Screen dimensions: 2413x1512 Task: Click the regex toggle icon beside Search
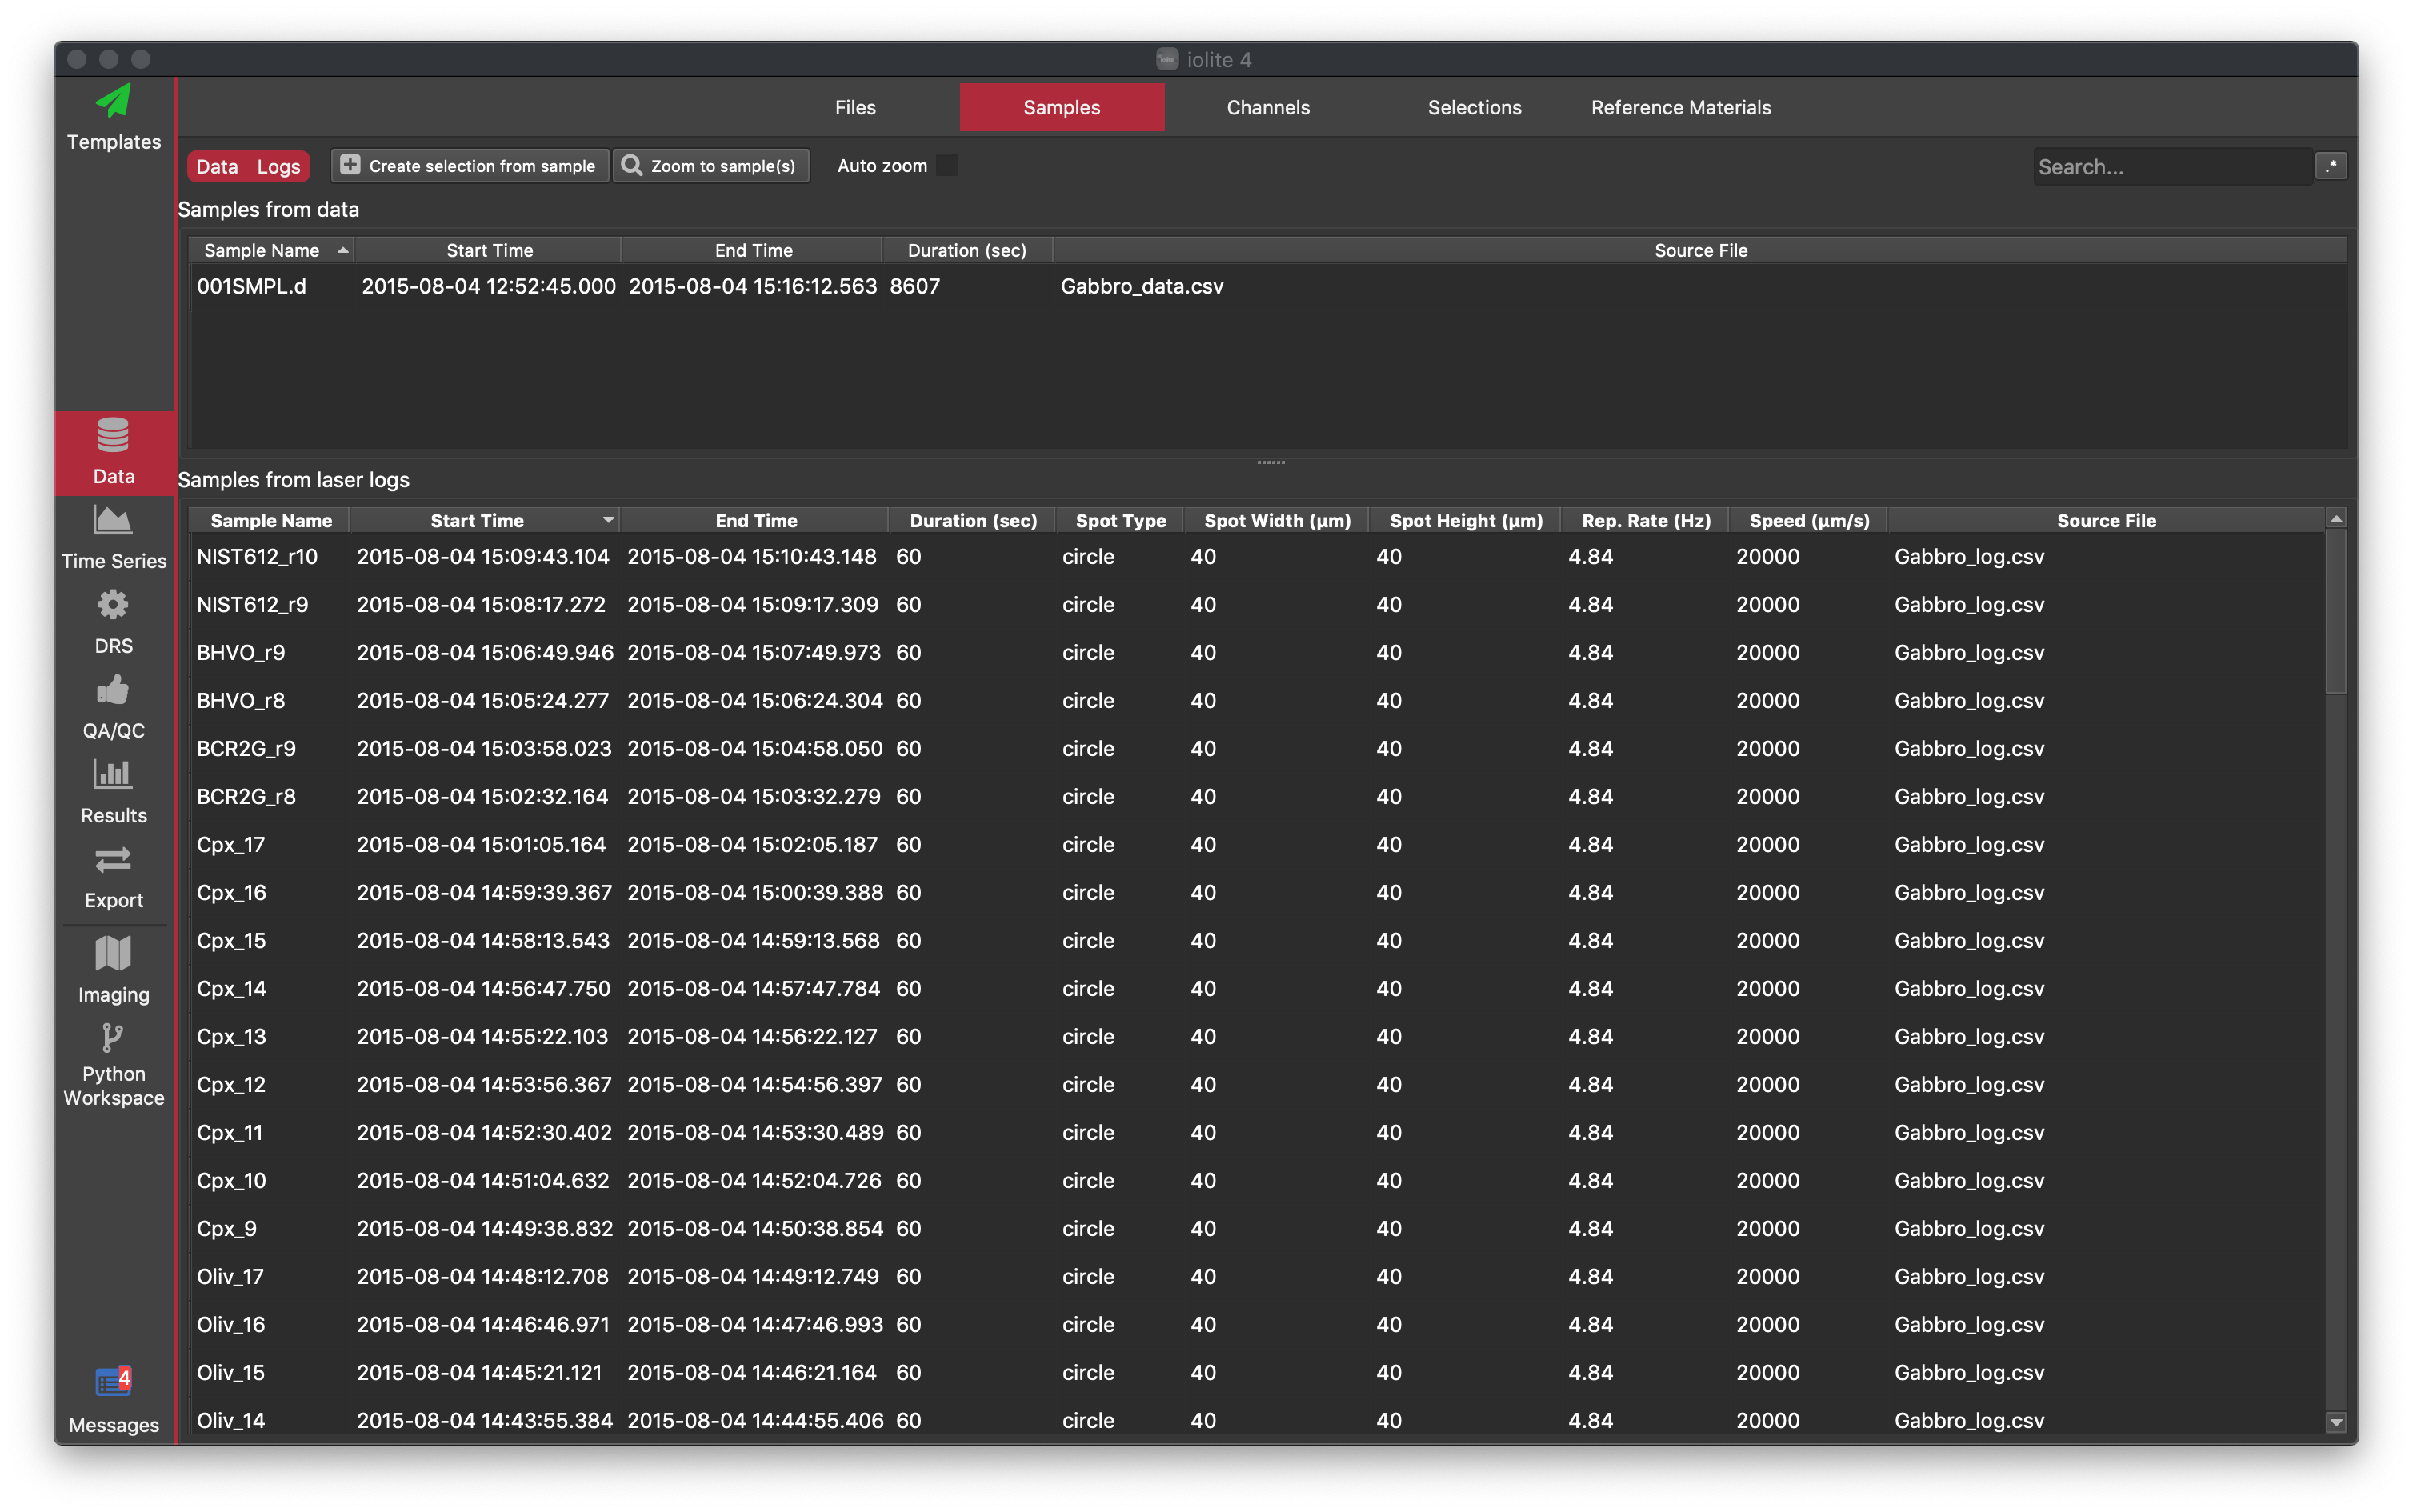tap(2331, 166)
